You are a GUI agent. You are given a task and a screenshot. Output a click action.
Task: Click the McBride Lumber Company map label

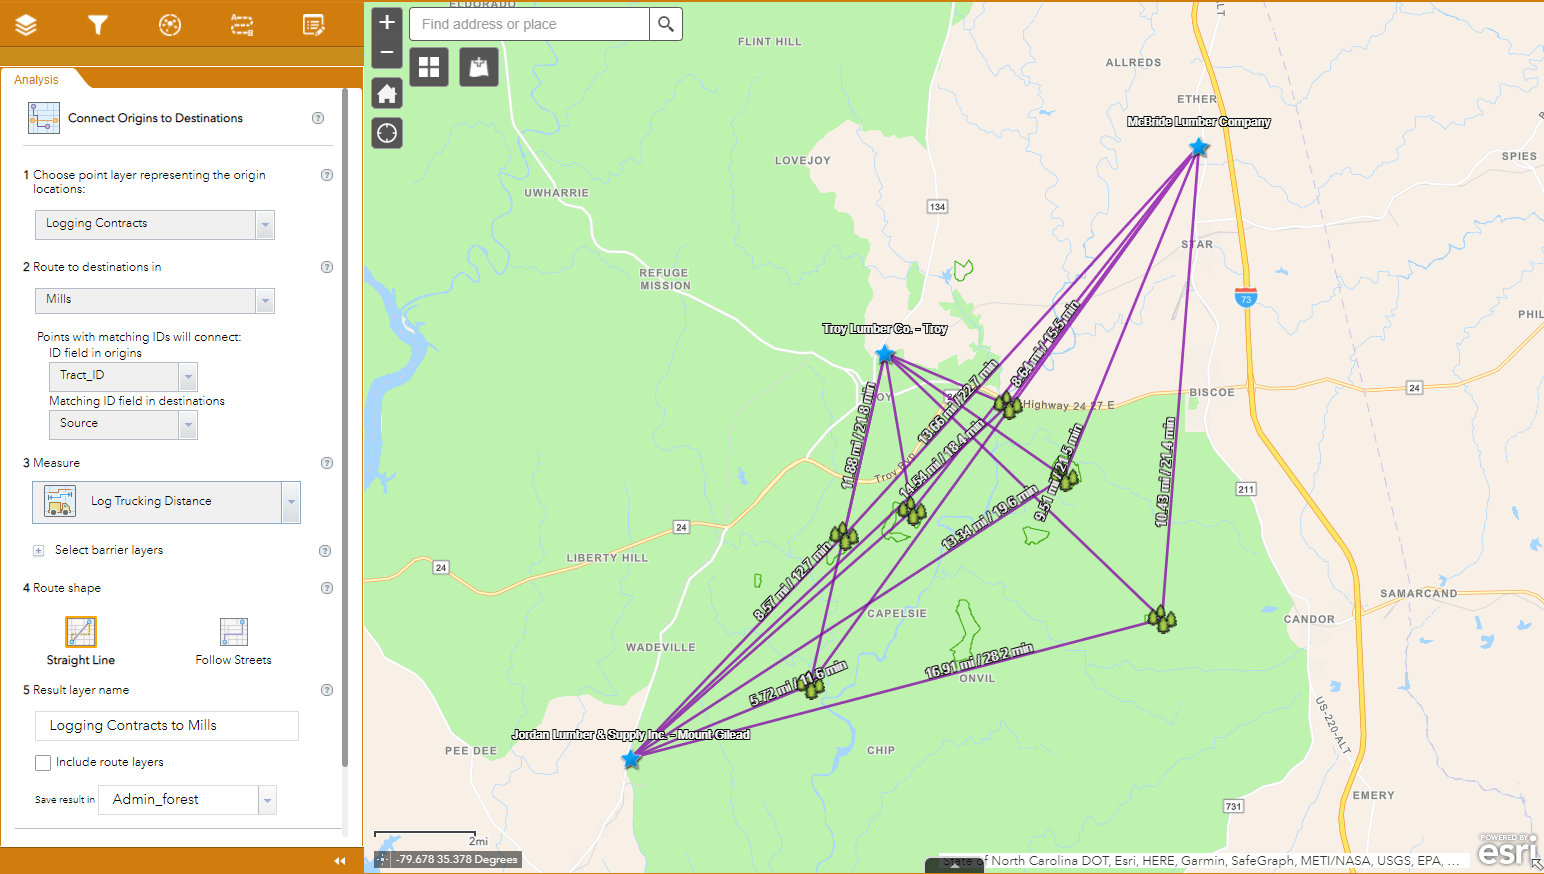coord(1199,122)
